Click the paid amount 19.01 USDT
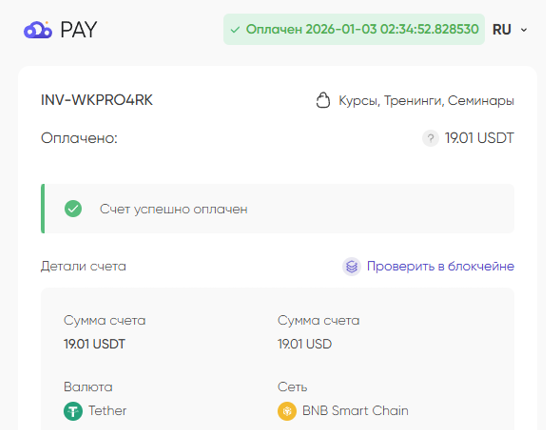 (x=479, y=138)
